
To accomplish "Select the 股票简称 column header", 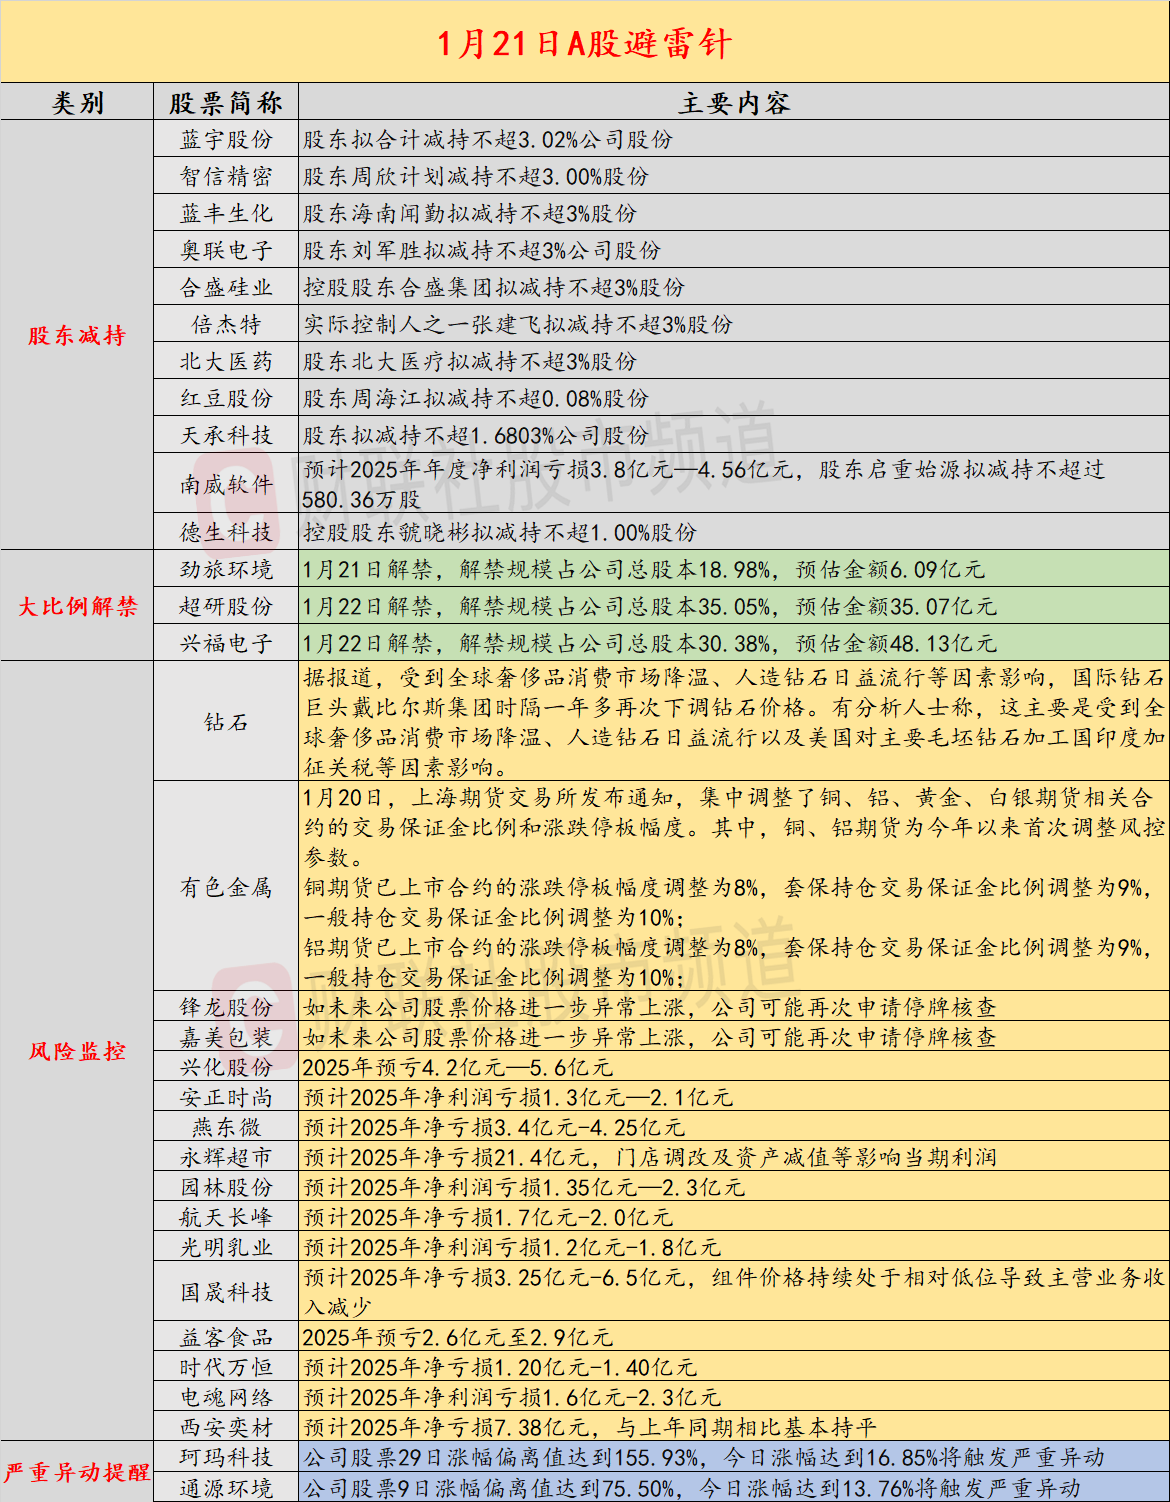I will point(226,103).
